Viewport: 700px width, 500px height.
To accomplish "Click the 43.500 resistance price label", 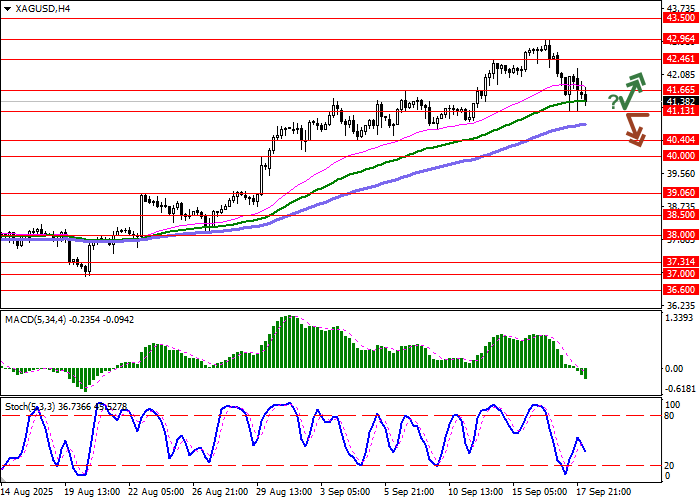I will click(x=680, y=17).
